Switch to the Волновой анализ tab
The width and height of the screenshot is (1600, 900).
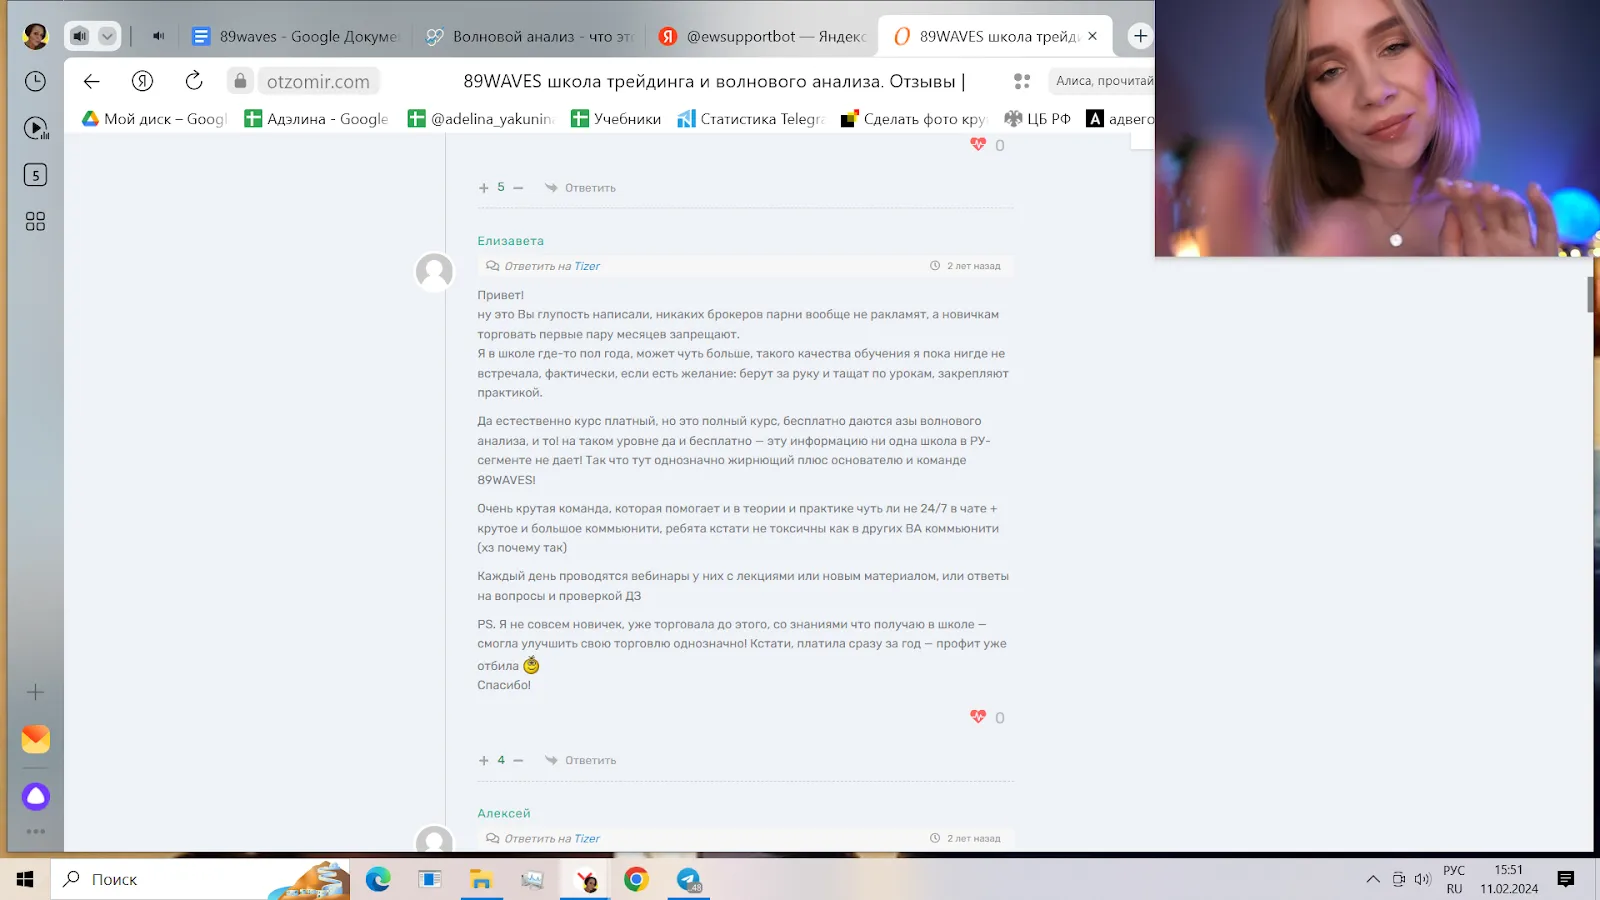[531, 36]
